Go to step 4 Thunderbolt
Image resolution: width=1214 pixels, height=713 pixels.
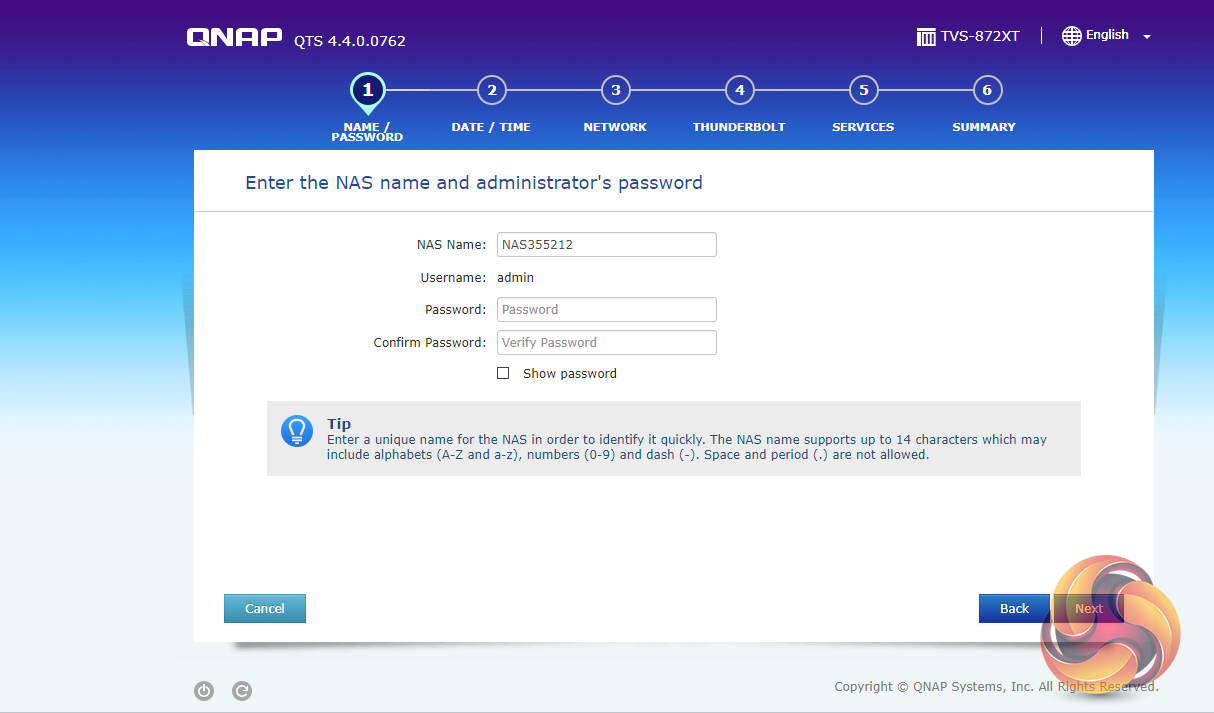pos(739,91)
